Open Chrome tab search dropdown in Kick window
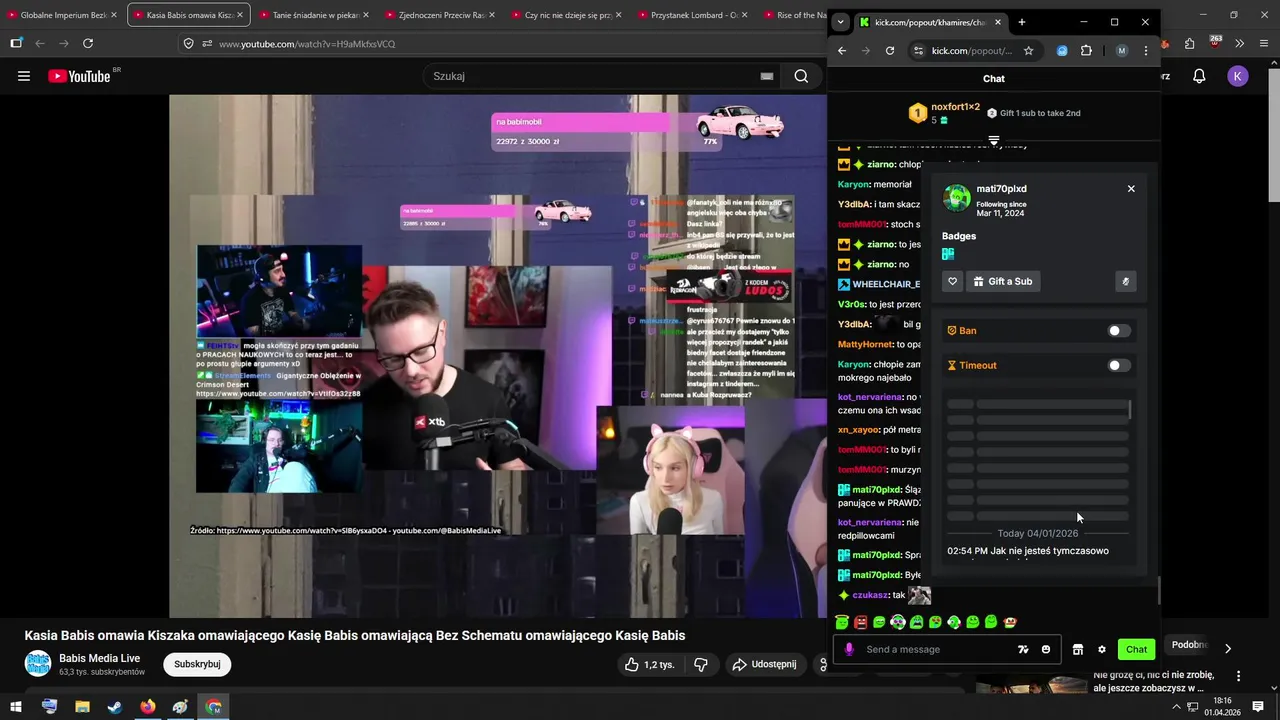 coord(840,22)
